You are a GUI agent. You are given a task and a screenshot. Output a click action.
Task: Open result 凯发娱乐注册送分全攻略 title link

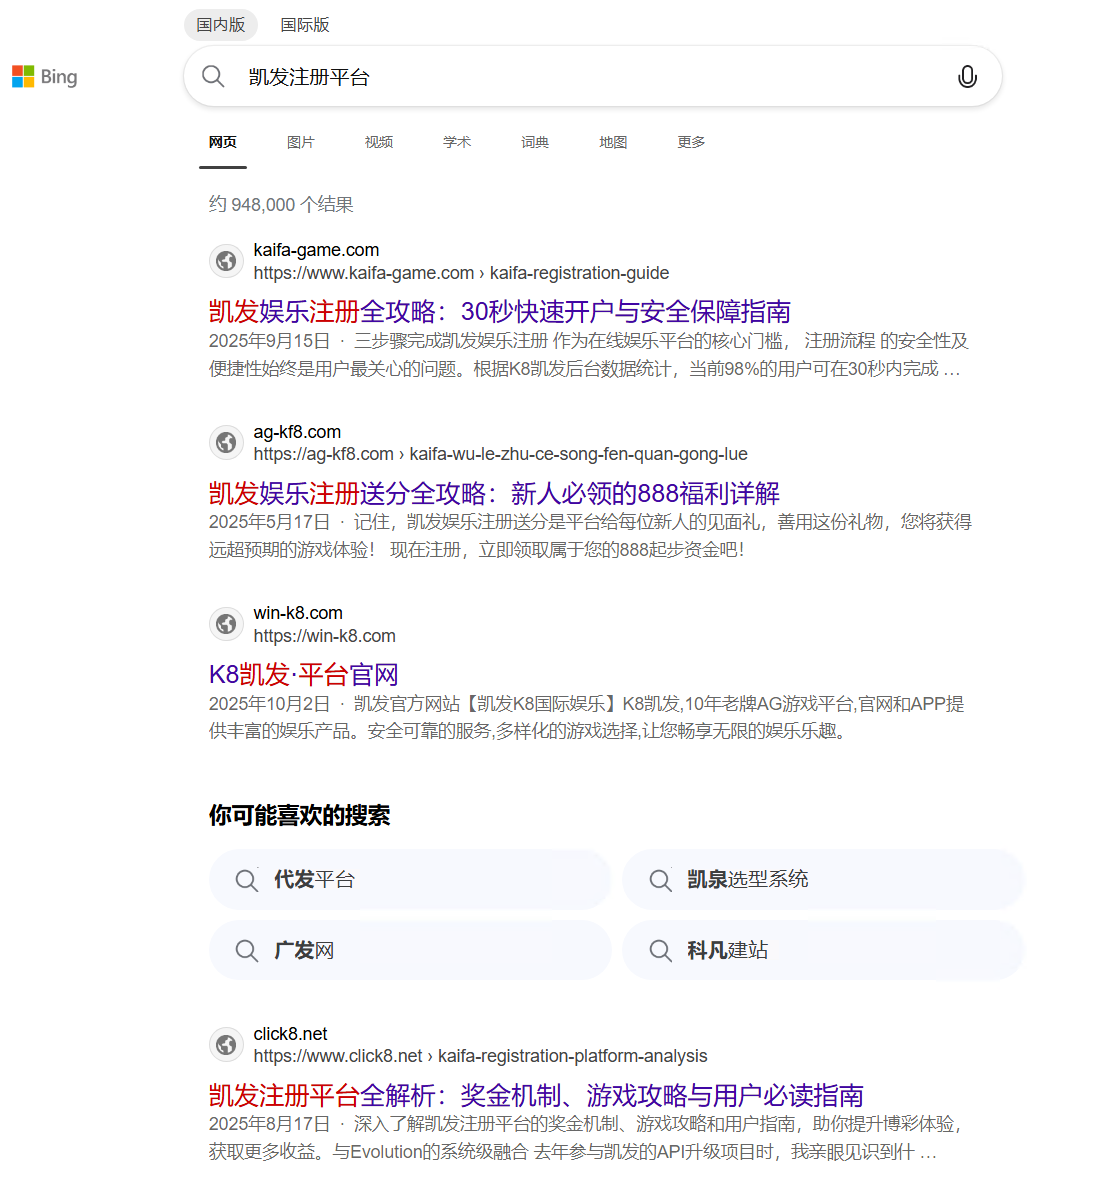(x=494, y=493)
